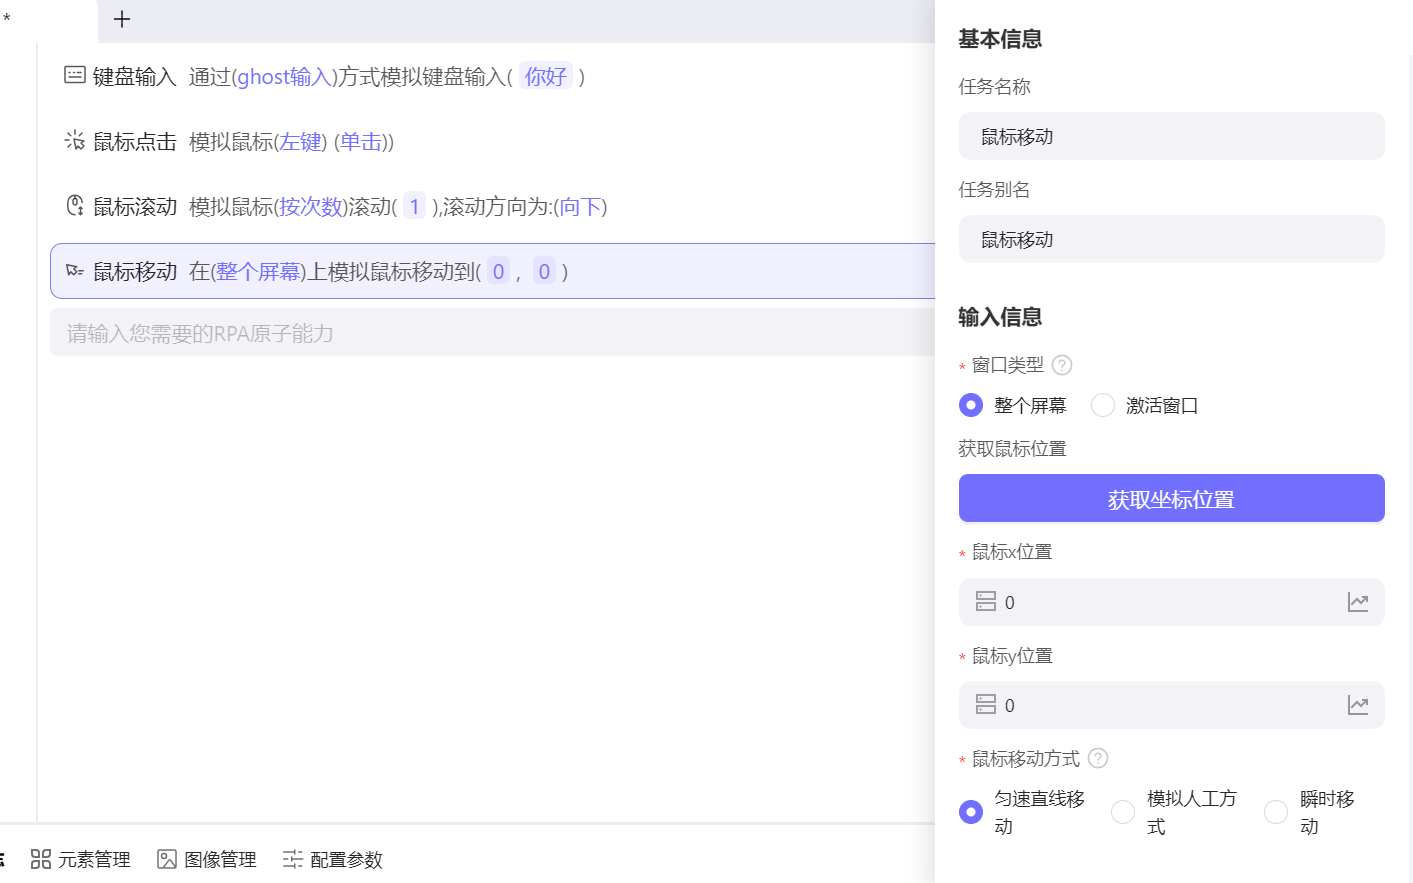1413x883 pixels.
Task: Open the element management tab
Action: [81, 859]
